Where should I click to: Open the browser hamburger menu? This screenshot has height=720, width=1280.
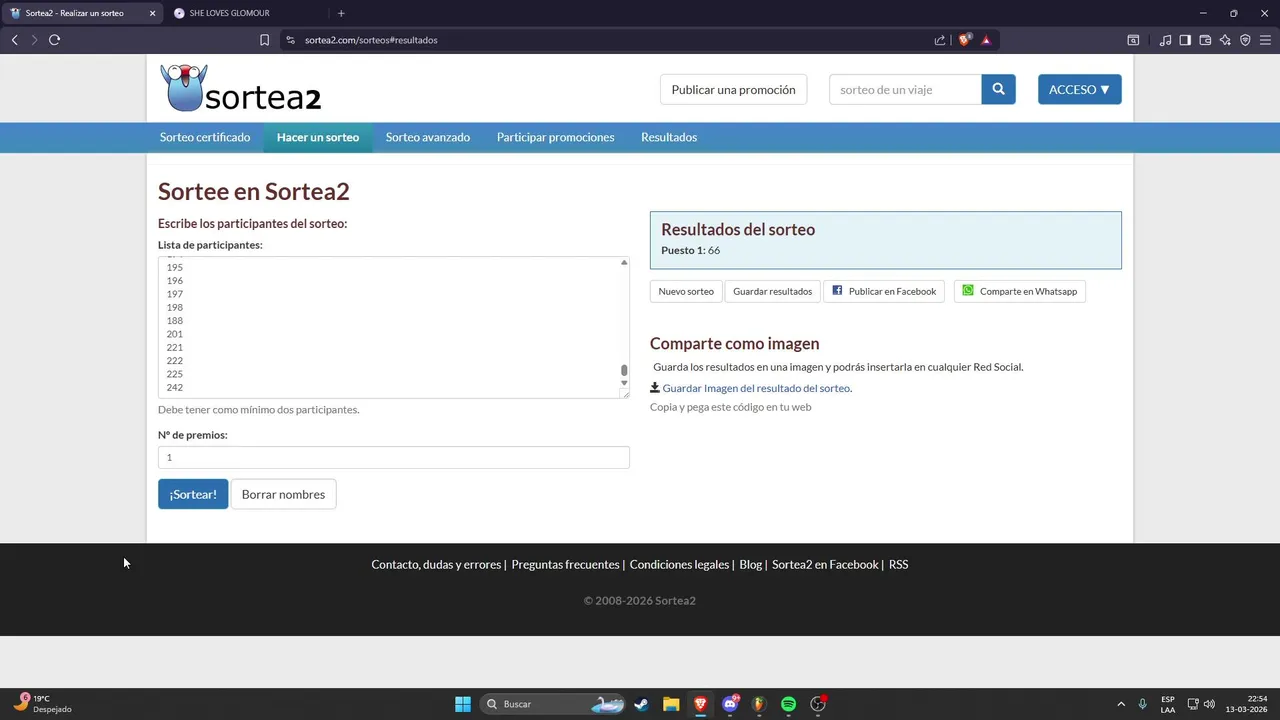1265,40
